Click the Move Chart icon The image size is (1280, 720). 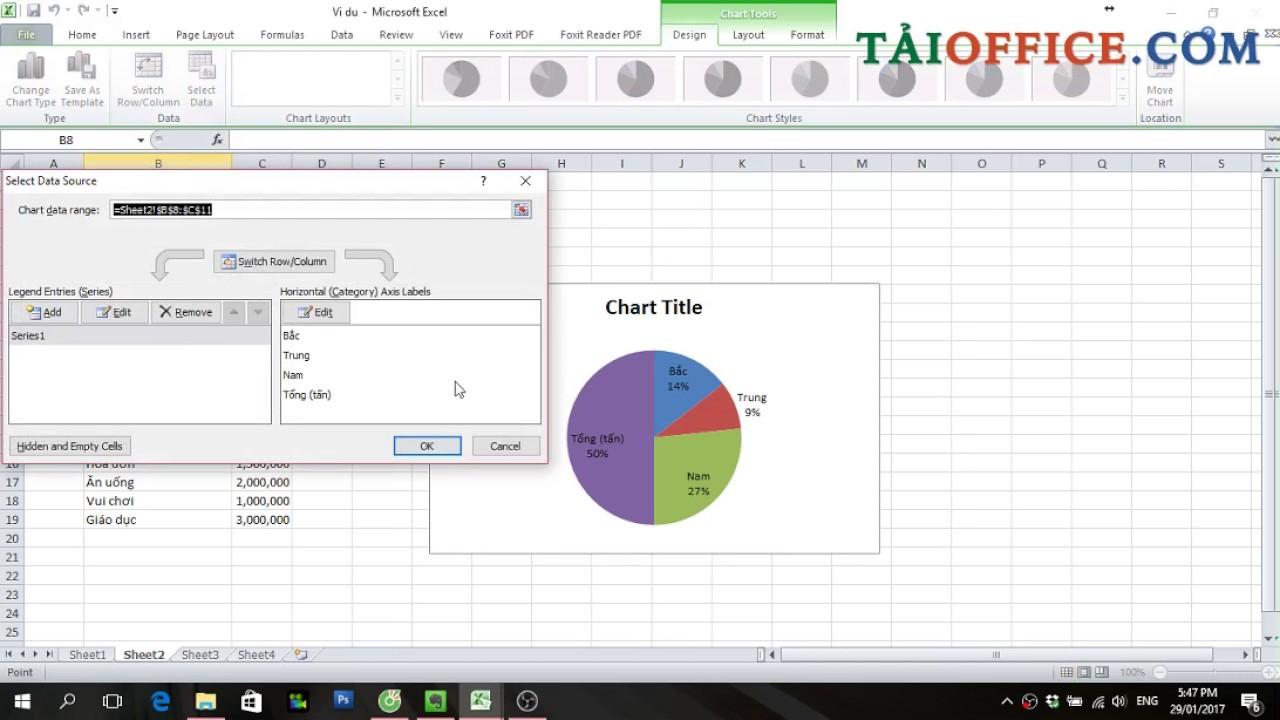click(1160, 80)
